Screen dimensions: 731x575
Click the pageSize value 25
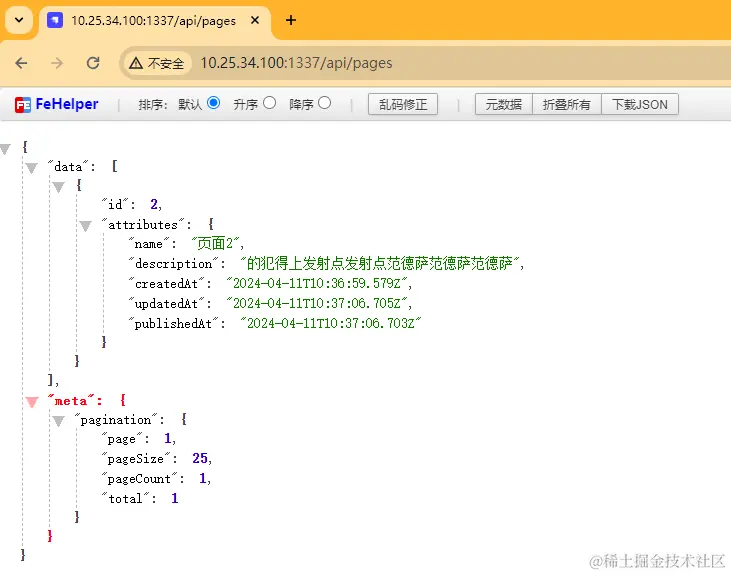coord(200,459)
